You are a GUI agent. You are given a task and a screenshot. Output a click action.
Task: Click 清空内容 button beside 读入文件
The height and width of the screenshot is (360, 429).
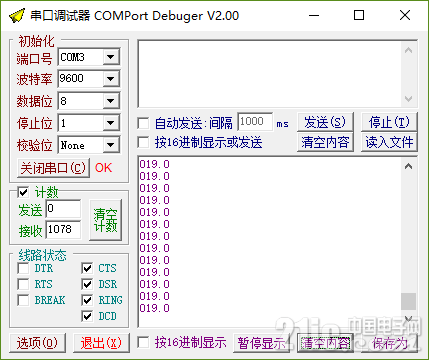tap(325, 142)
